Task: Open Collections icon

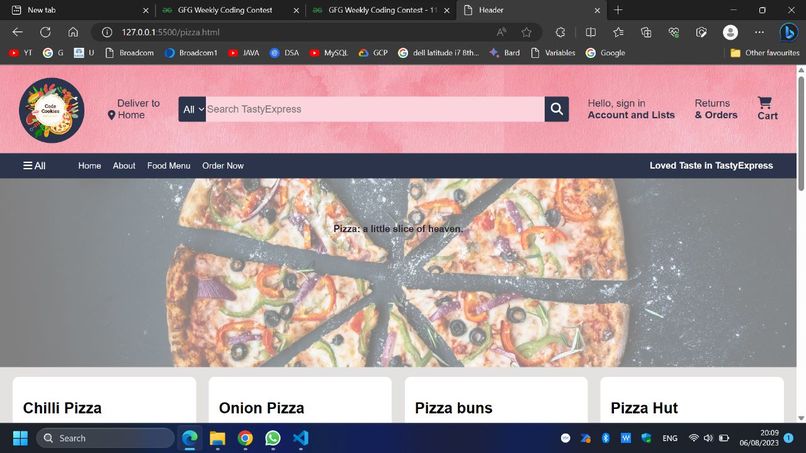Action: click(646, 32)
